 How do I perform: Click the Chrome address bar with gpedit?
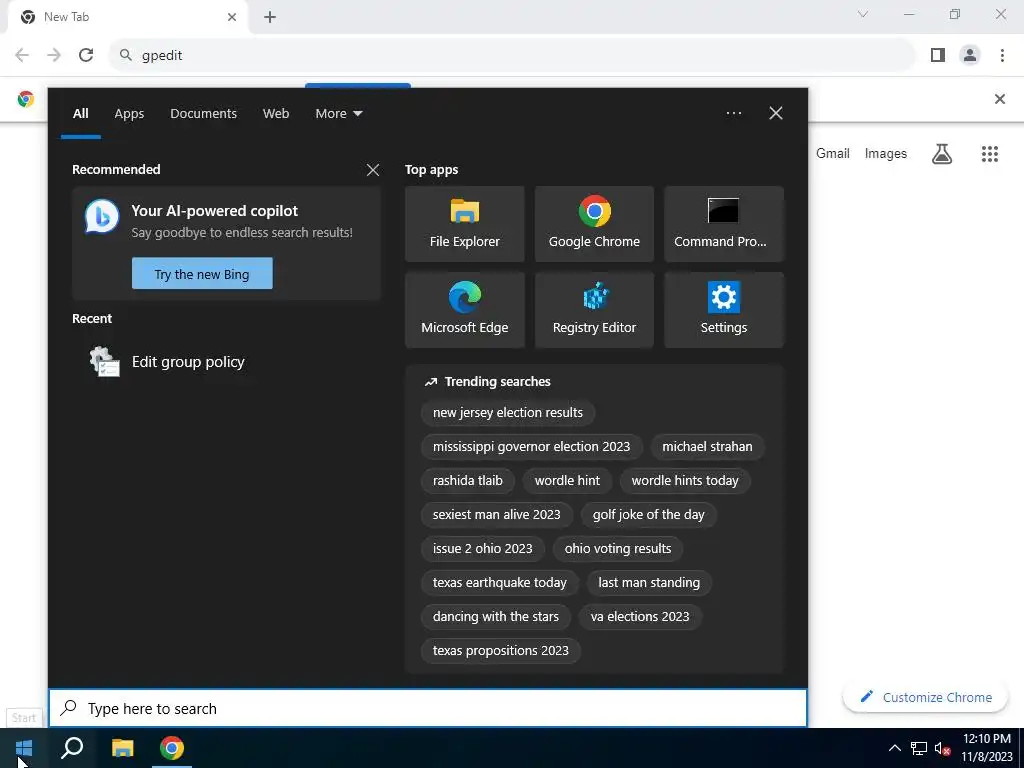[x=513, y=55]
